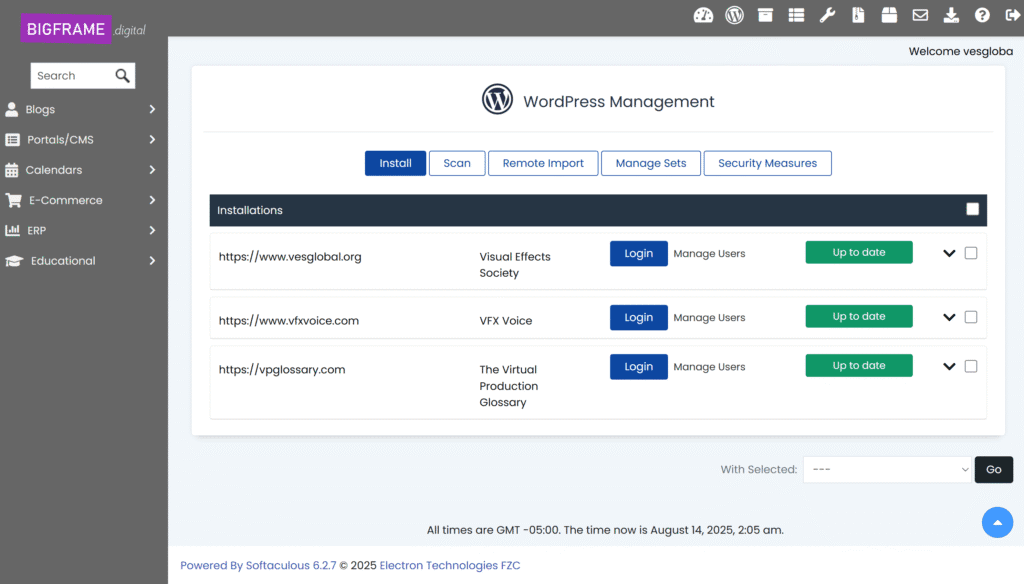Click Up to date for vesglobal.org

click(x=859, y=252)
